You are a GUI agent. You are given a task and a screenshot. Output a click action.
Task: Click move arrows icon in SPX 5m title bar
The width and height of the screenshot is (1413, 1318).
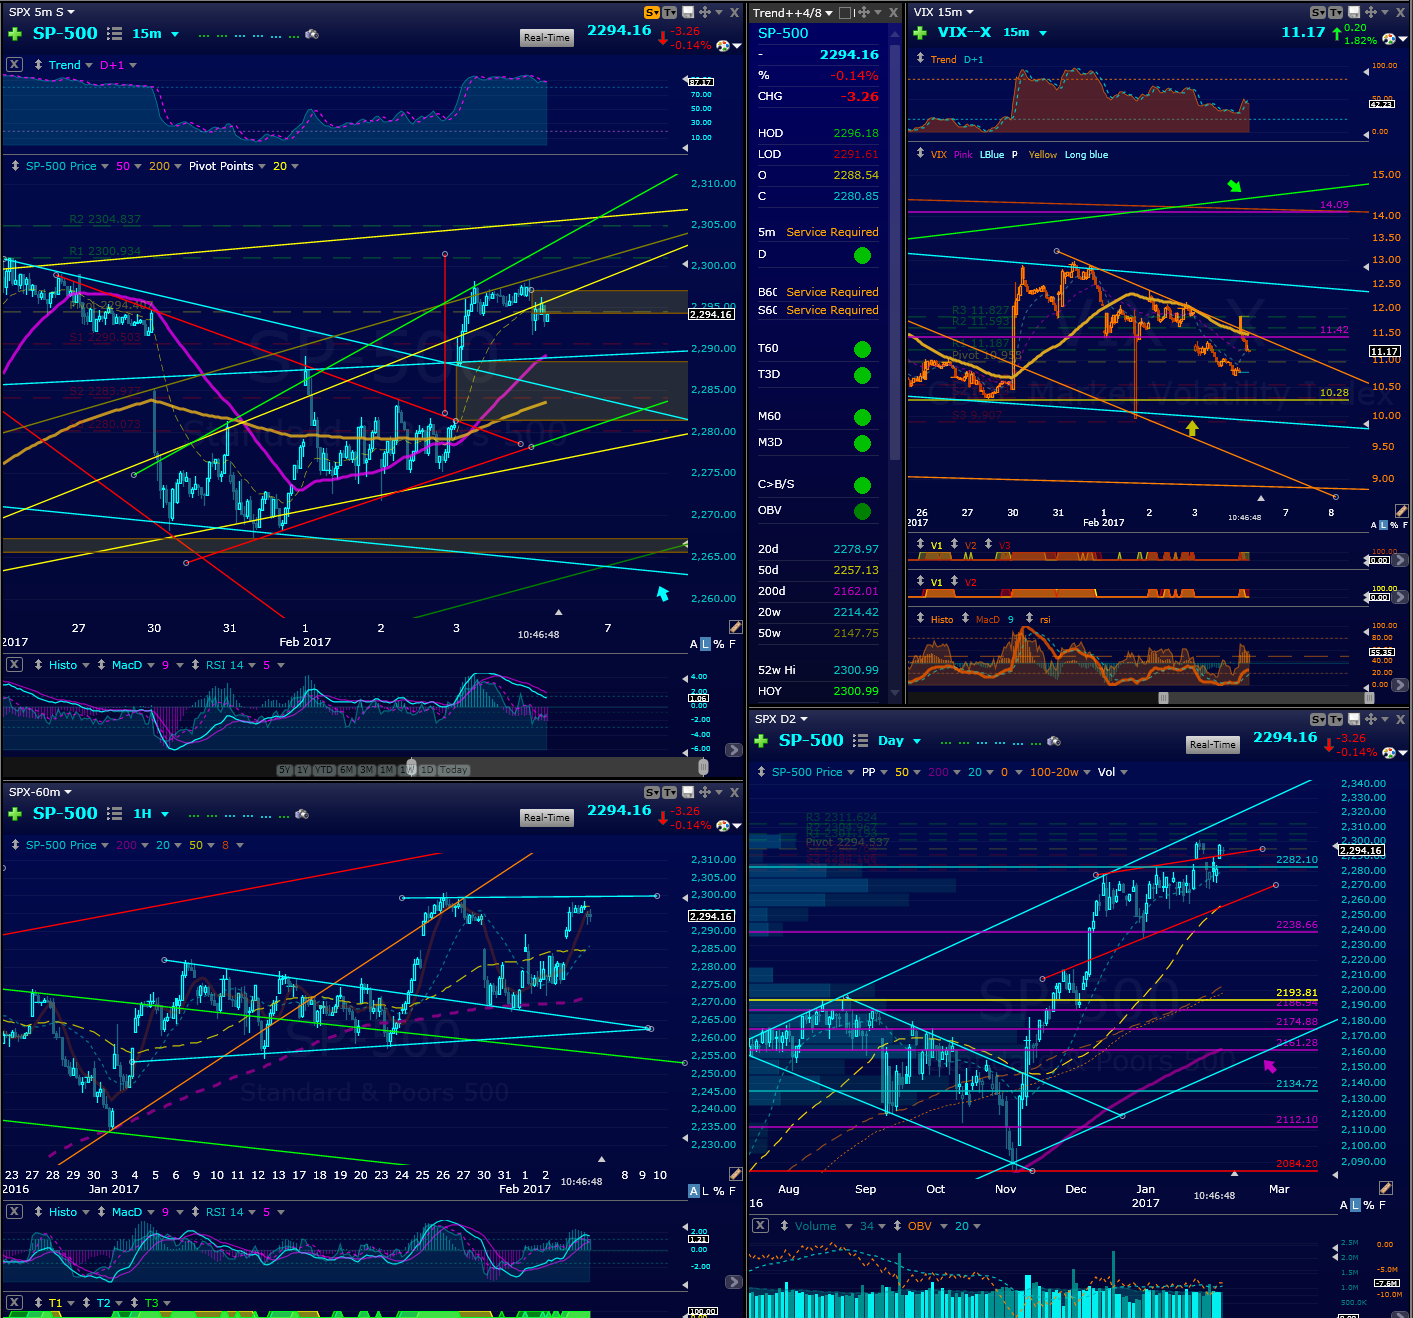[705, 12]
